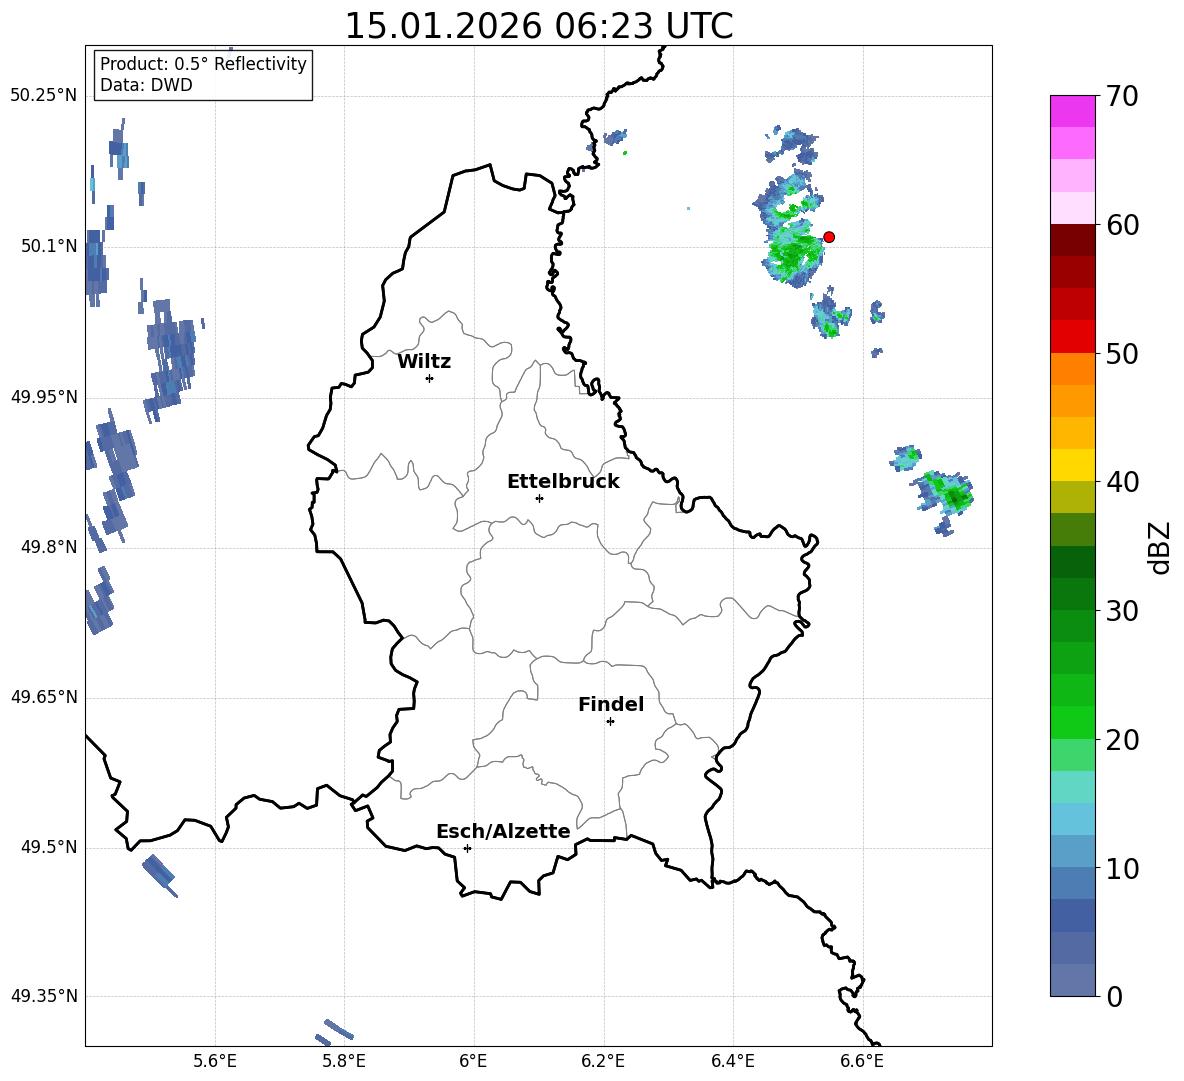Click the 6°E longitude label
Viewport: 1184px width, 1081px height.
coord(473,1061)
